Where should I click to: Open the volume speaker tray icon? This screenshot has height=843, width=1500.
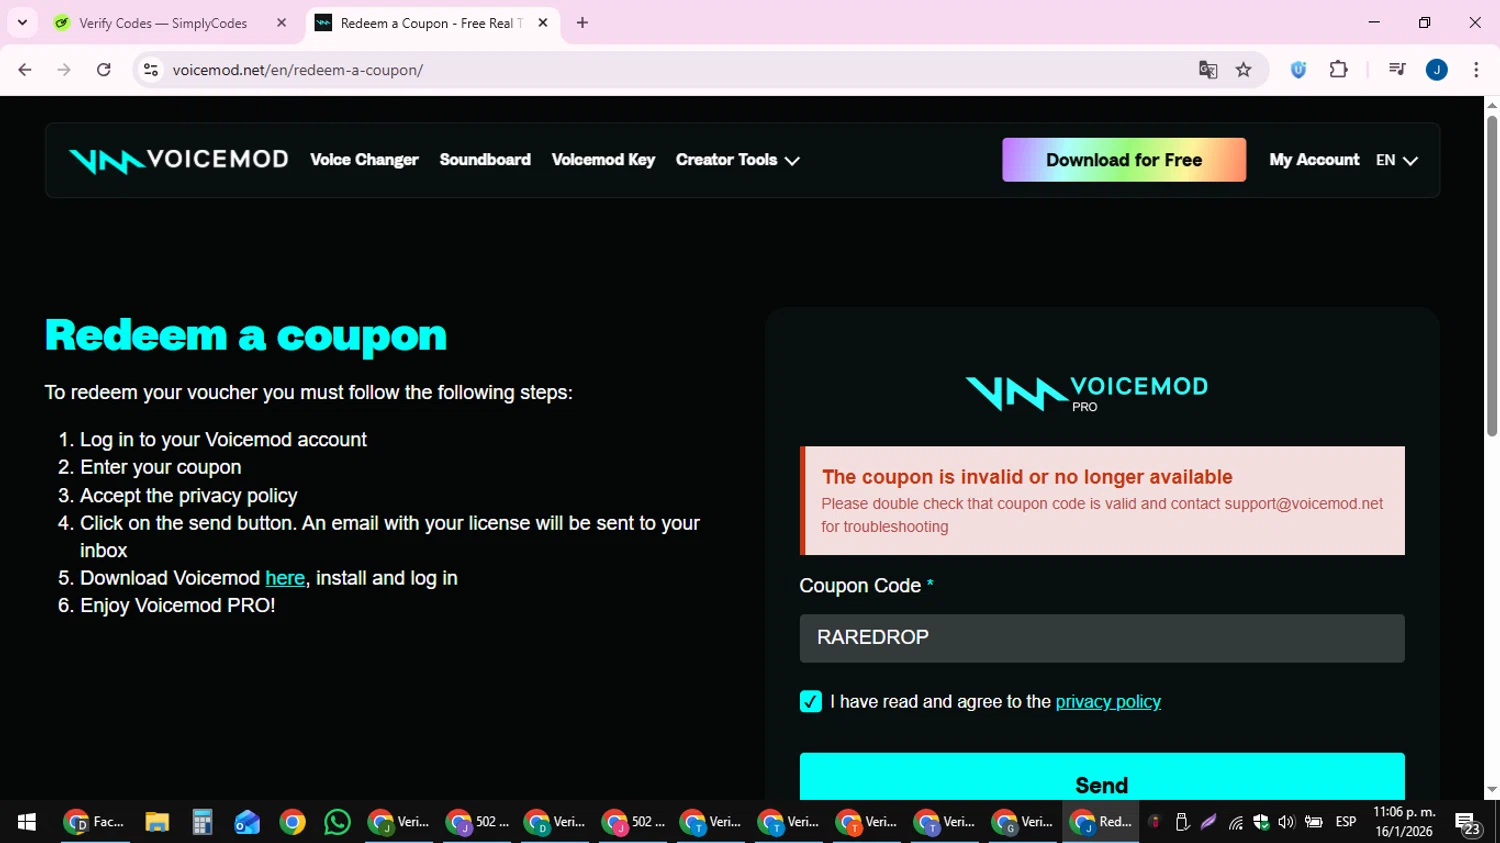coord(1286,822)
